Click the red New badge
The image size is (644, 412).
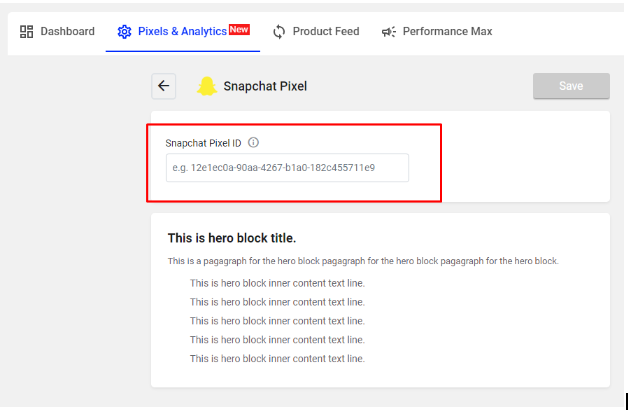(x=239, y=30)
